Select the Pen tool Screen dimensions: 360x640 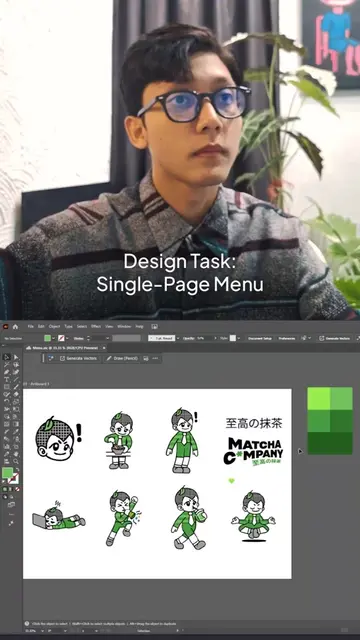7,372
